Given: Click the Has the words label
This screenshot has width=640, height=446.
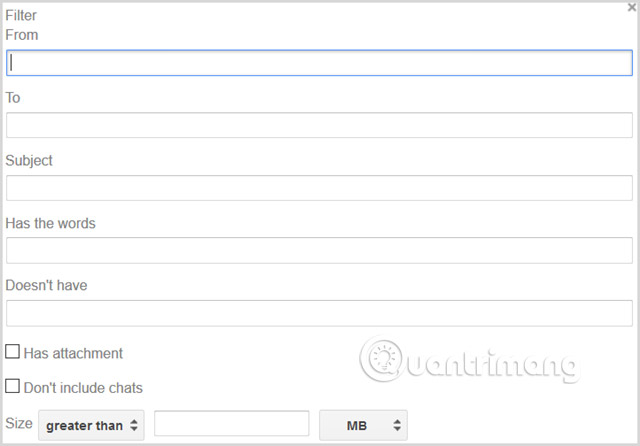Looking at the screenshot, I should (50, 223).
